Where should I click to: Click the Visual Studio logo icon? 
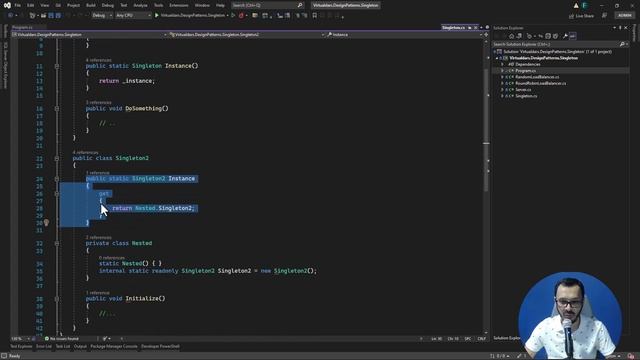tap(7, 5)
